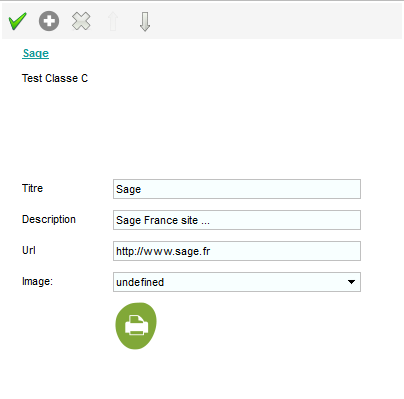Viewport: 404px width, 399px height.
Task: Open the Sage hyperlink
Action: point(36,53)
